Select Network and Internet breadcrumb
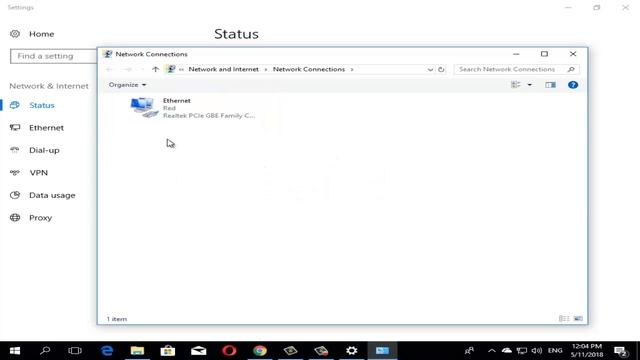The image size is (640, 360). coord(223,69)
